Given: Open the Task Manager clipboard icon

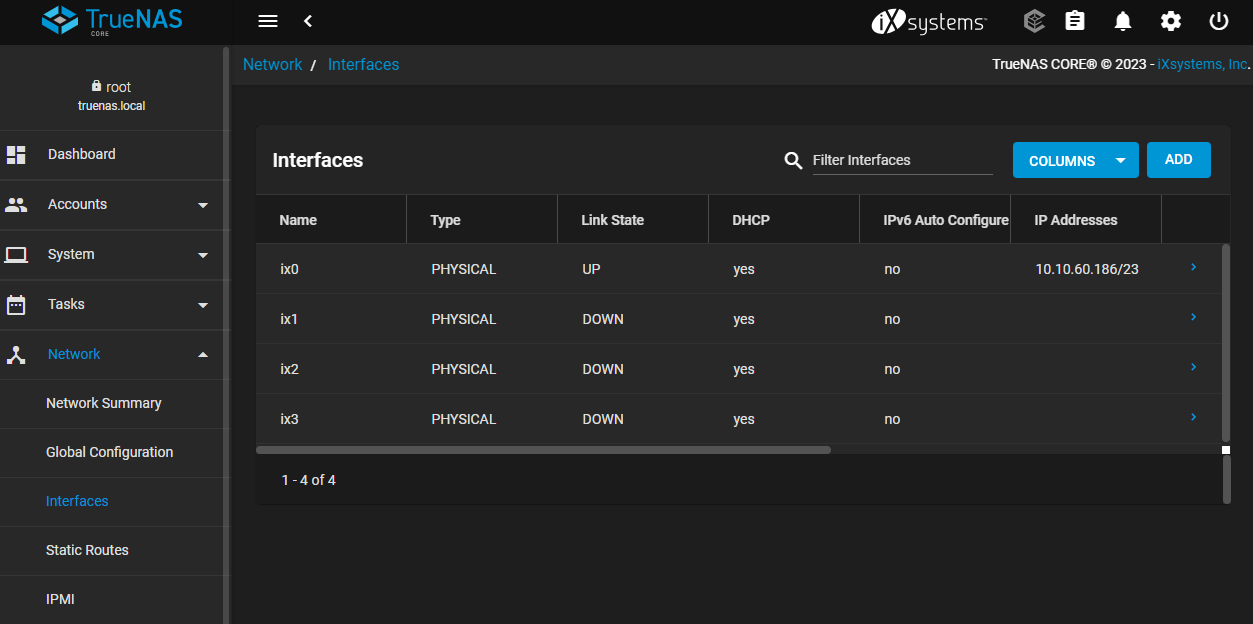Looking at the screenshot, I should (x=1075, y=21).
